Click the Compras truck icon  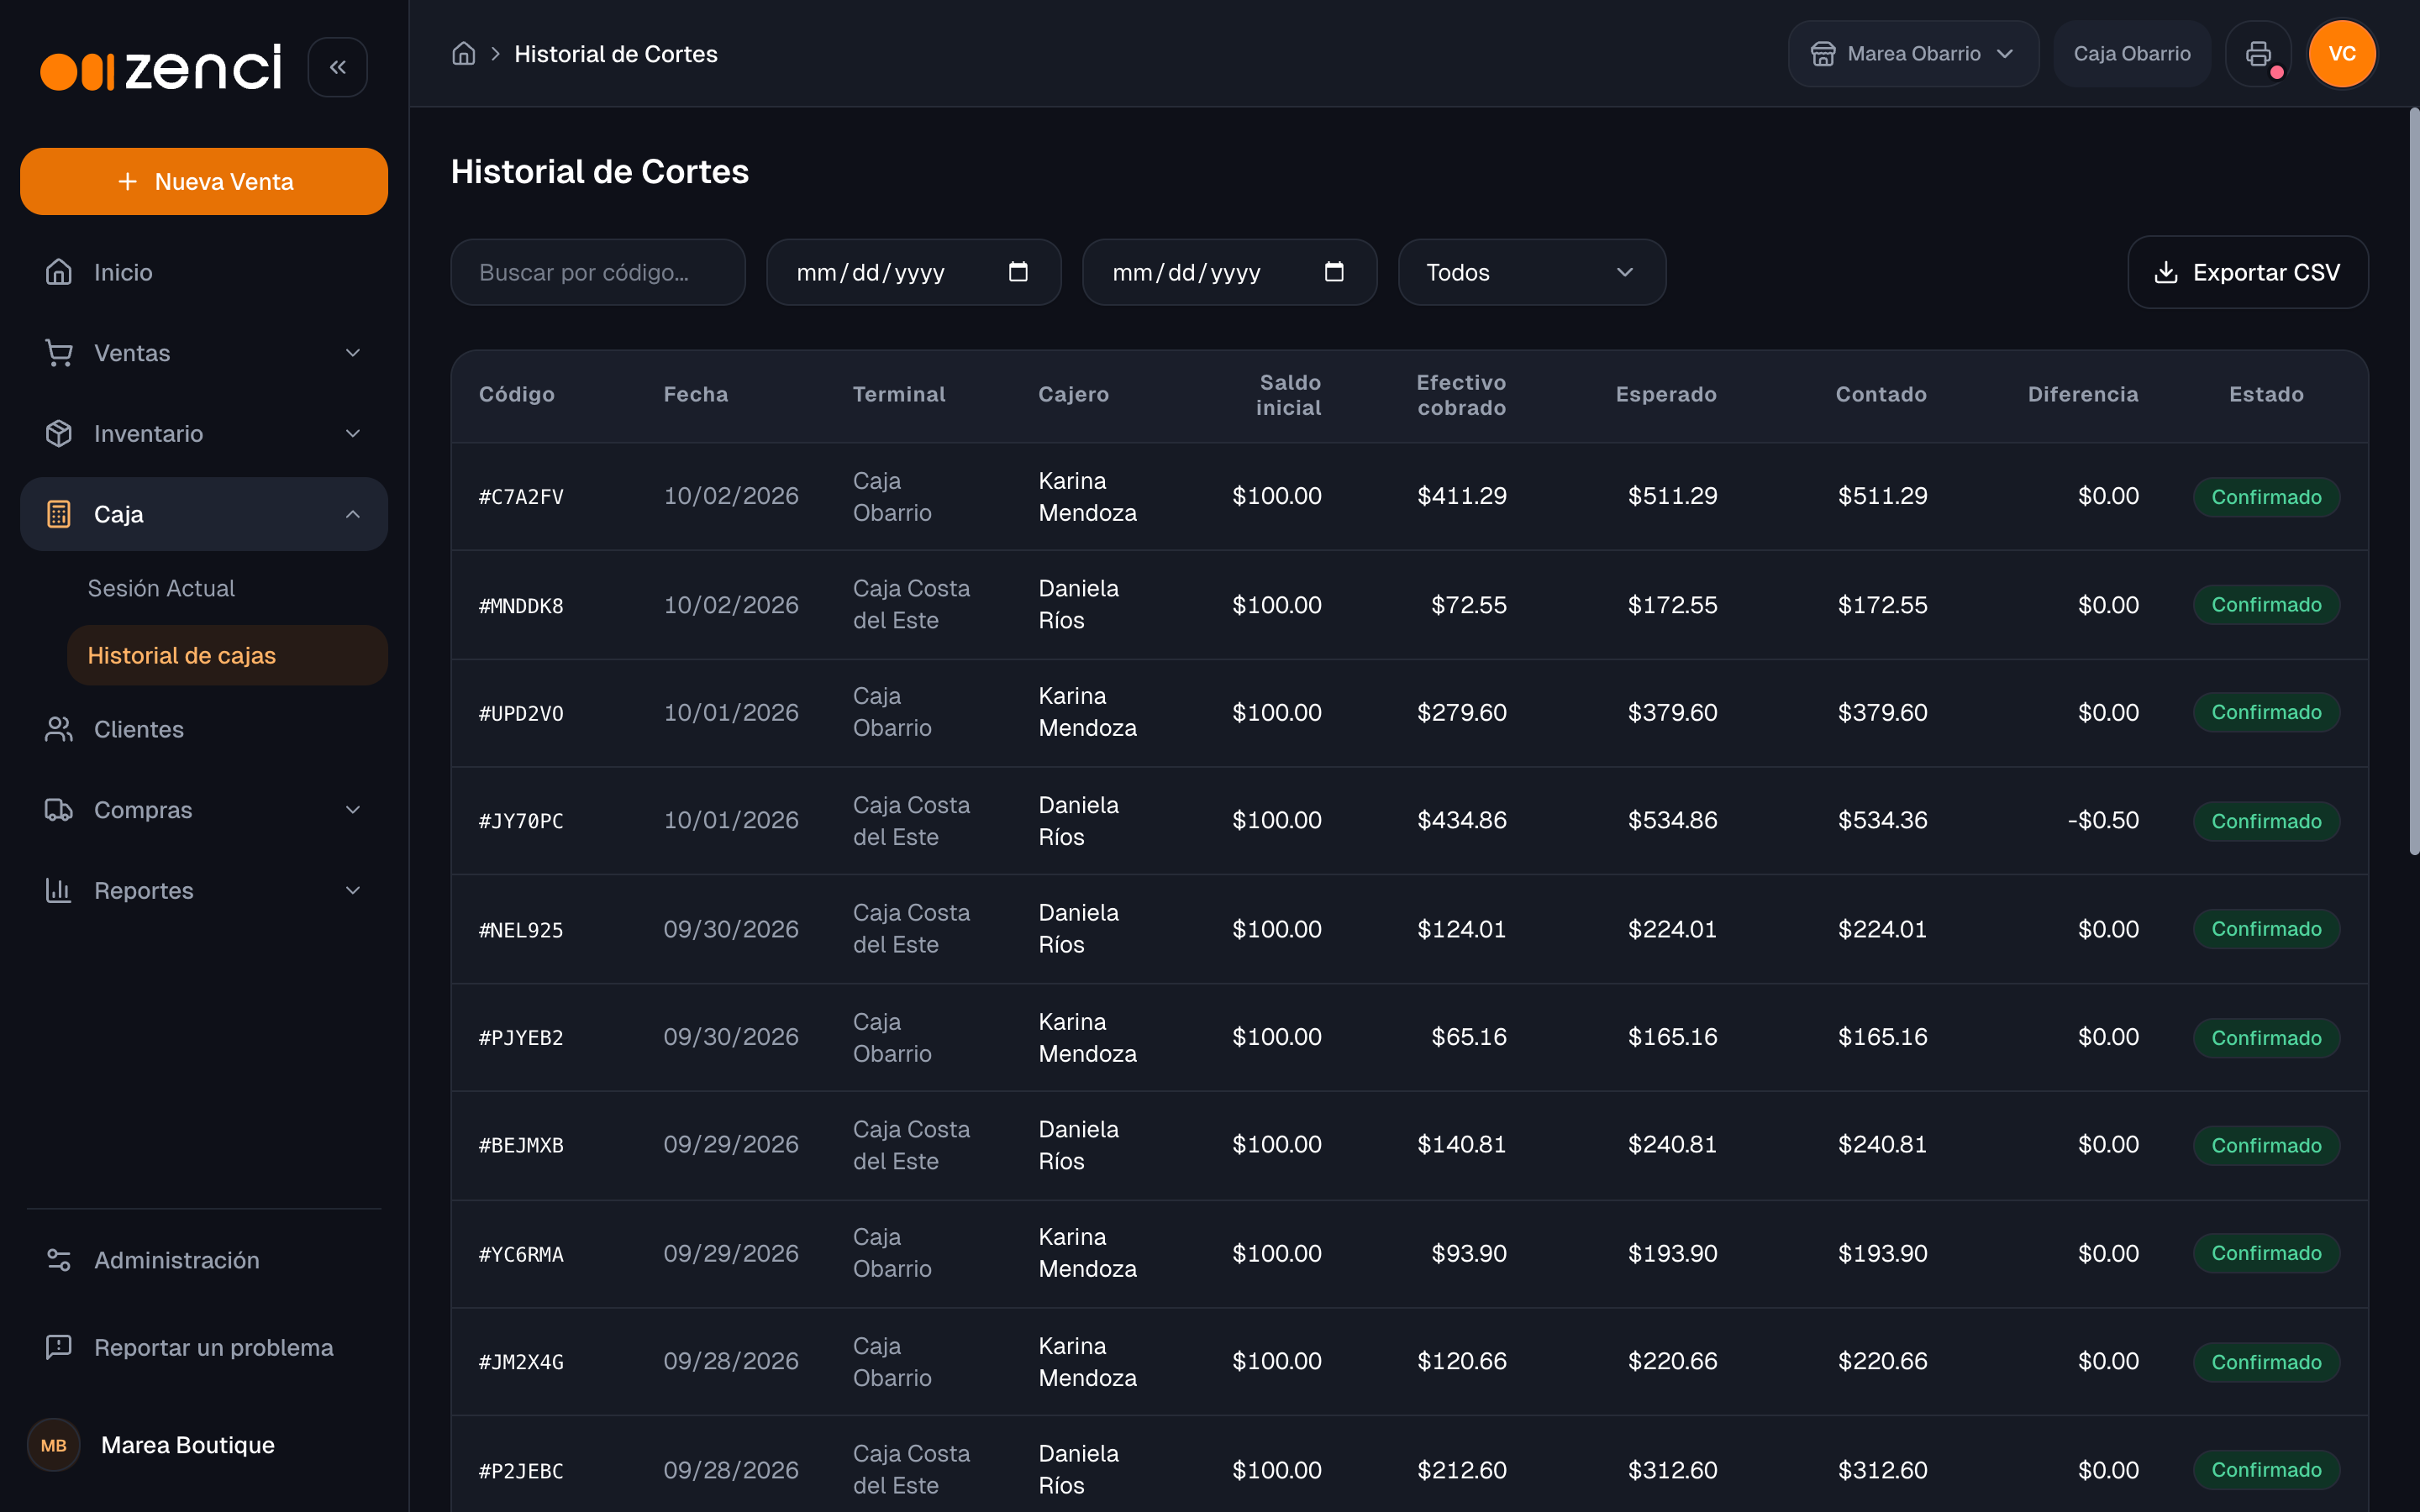point(59,810)
